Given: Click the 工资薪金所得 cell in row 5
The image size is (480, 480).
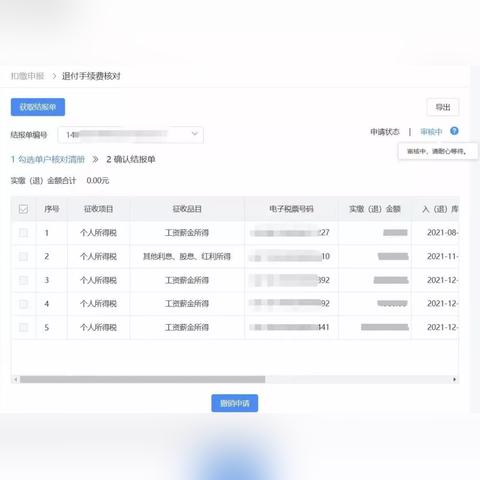Looking at the screenshot, I should 187,327.
